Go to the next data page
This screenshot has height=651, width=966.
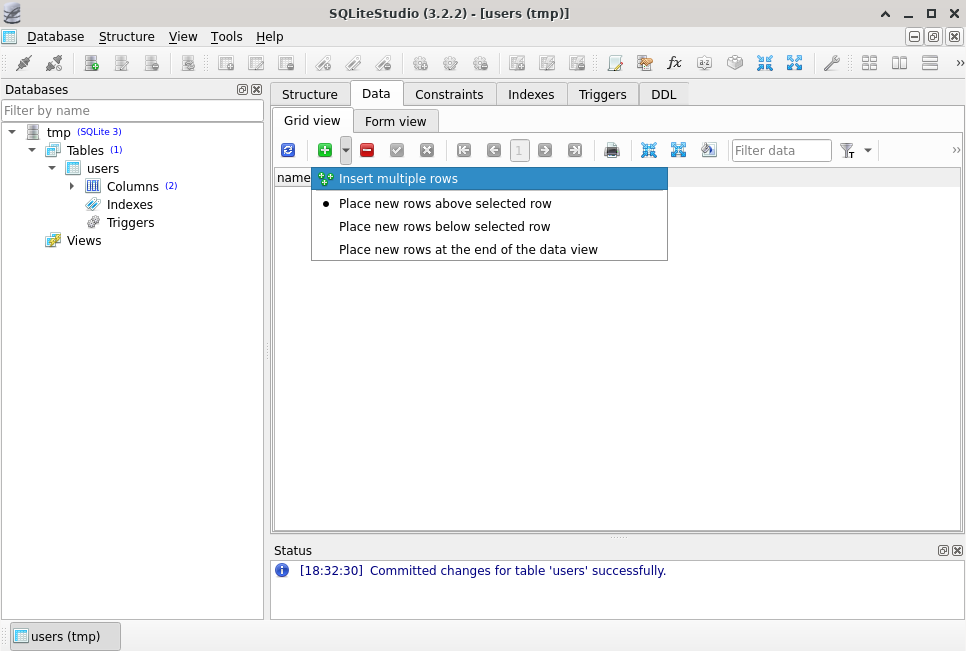[x=545, y=150]
